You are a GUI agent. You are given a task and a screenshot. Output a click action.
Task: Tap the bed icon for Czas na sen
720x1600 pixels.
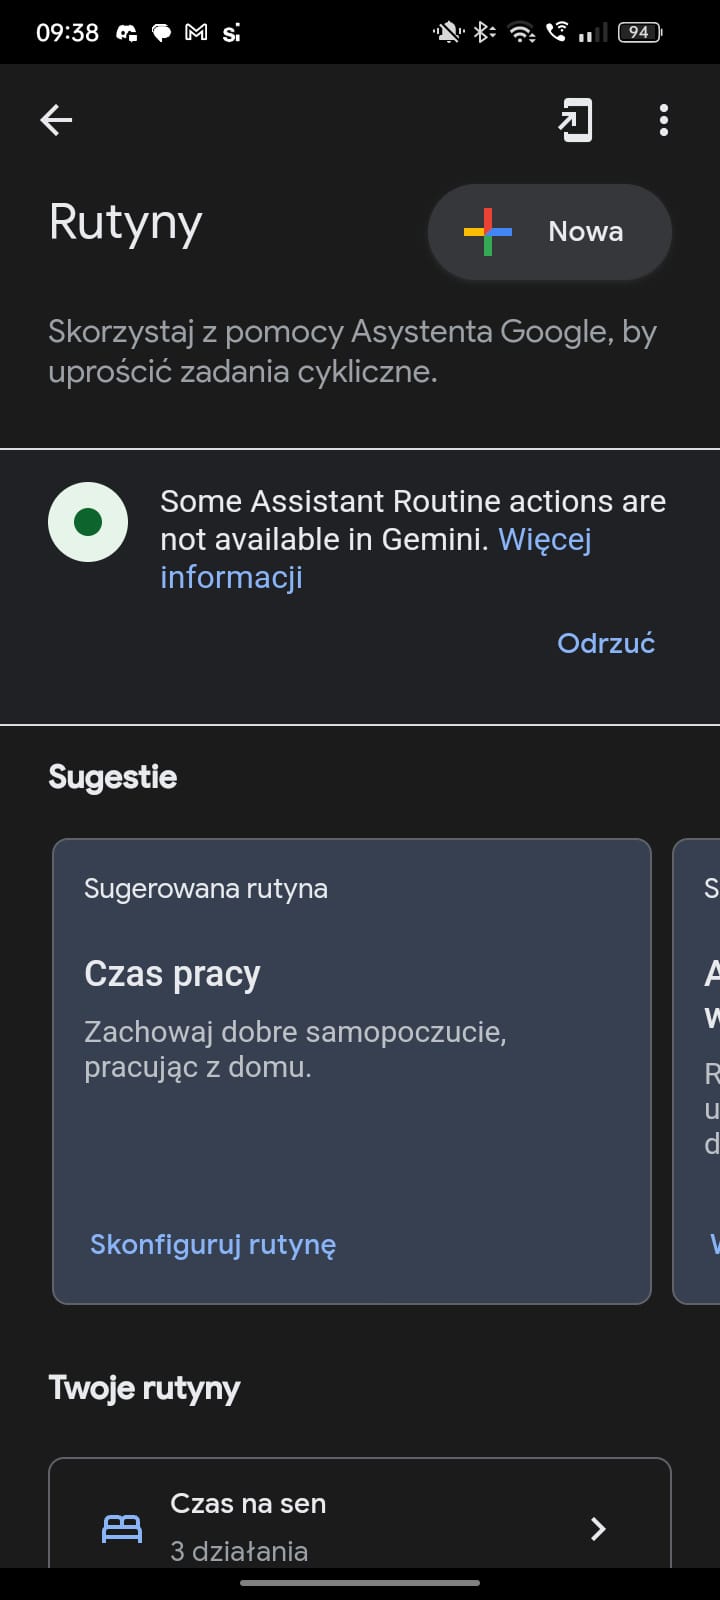pyautogui.click(x=122, y=1529)
